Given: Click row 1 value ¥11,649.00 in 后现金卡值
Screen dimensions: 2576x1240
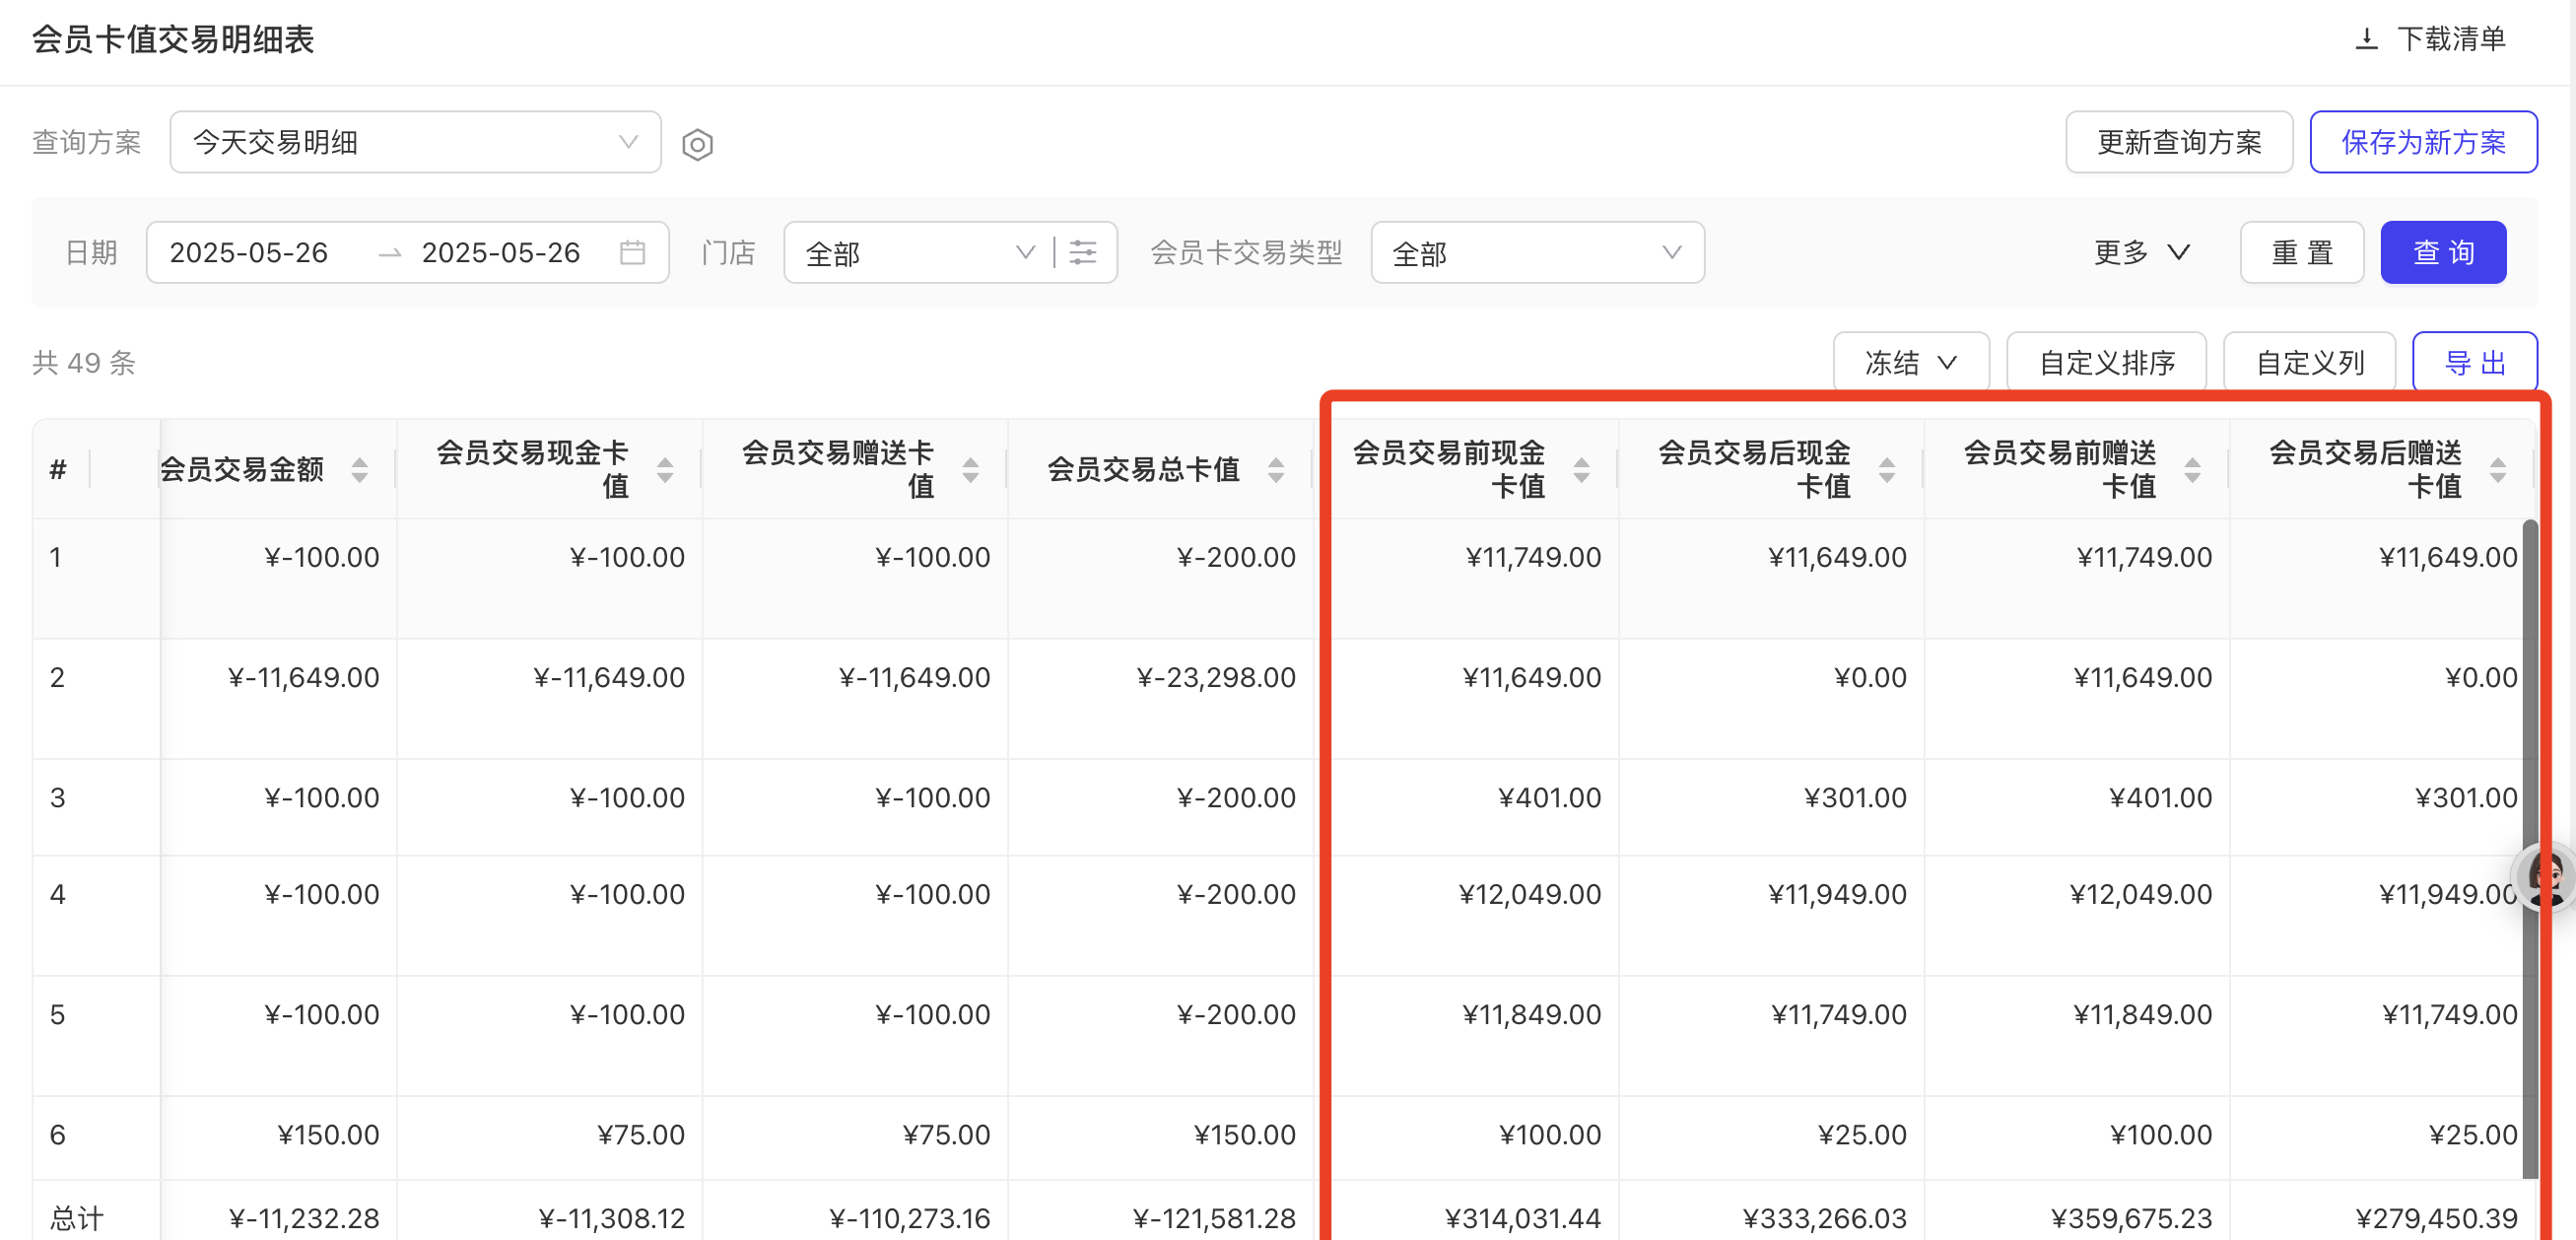Looking at the screenshot, I should click(1837, 557).
